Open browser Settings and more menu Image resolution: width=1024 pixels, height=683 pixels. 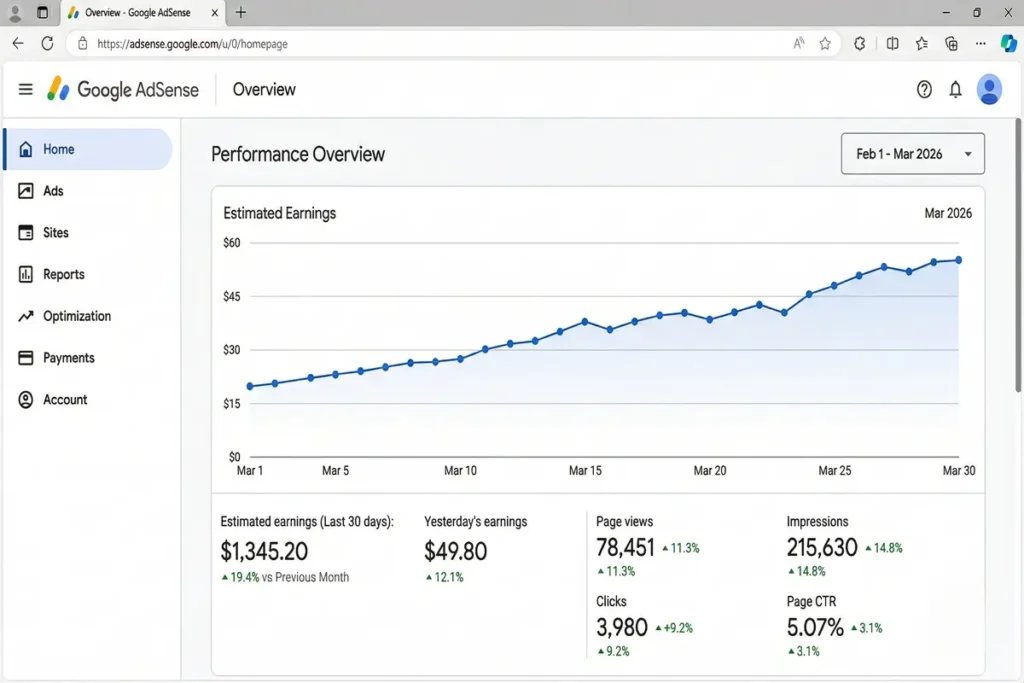pos(981,44)
